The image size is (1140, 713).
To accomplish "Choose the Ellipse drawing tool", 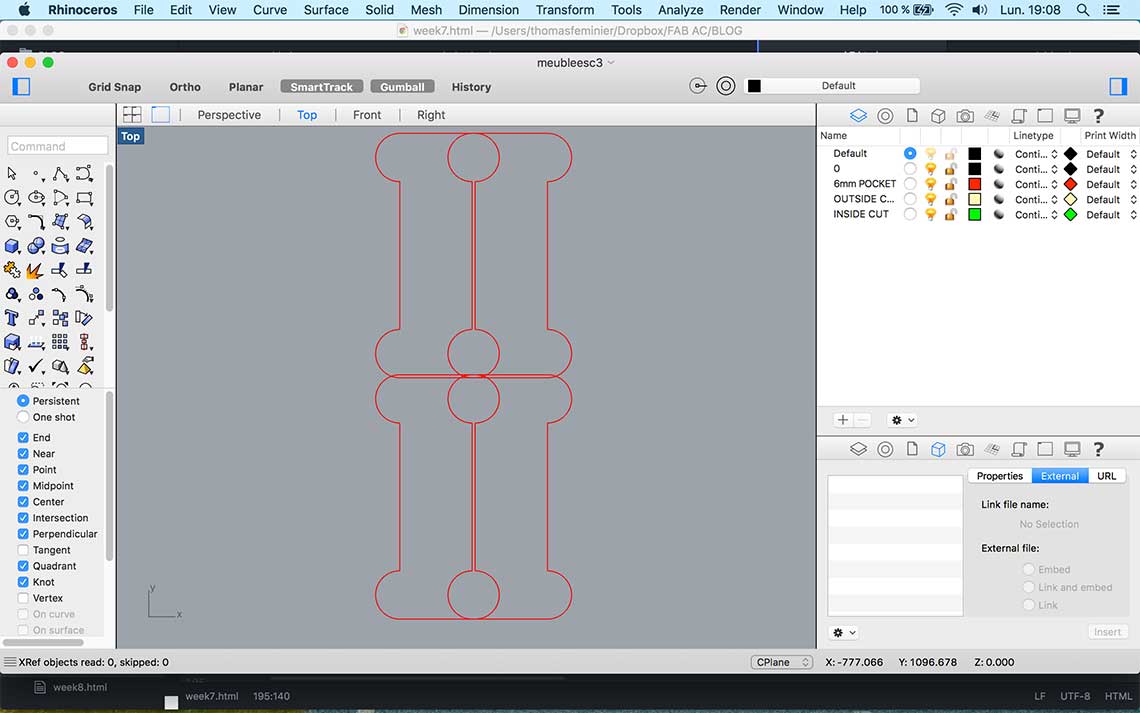I will 36,198.
